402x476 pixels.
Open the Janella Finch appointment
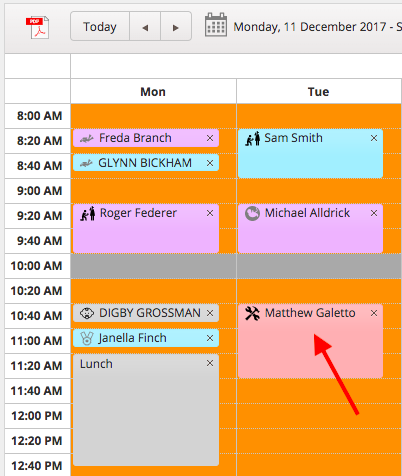[x=146, y=338]
